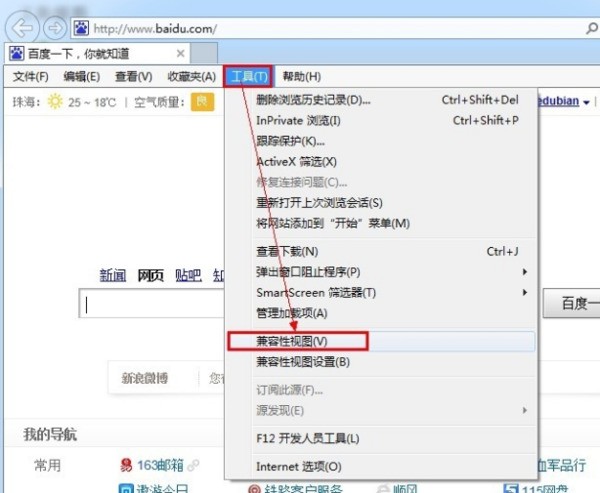Open the edubian account dropdown
The width and height of the screenshot is (600, 493).
586,102
